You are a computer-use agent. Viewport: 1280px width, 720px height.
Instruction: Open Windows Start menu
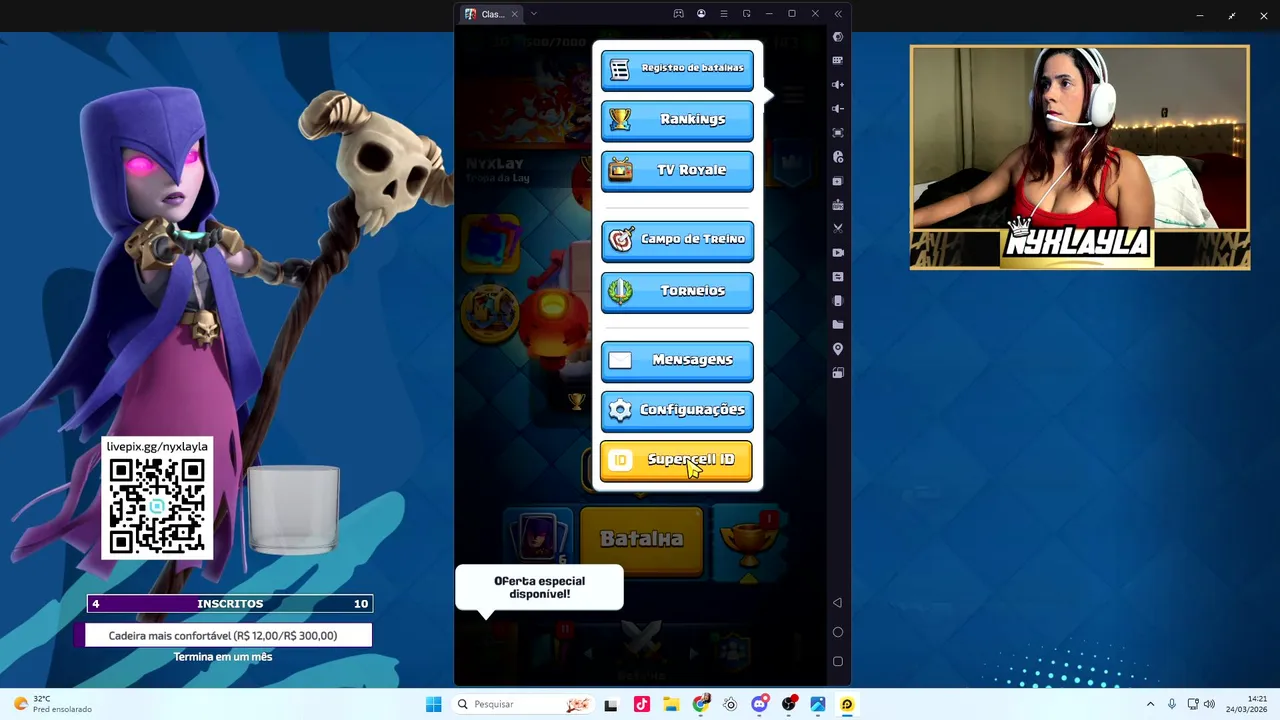click(x=433, y=704)
